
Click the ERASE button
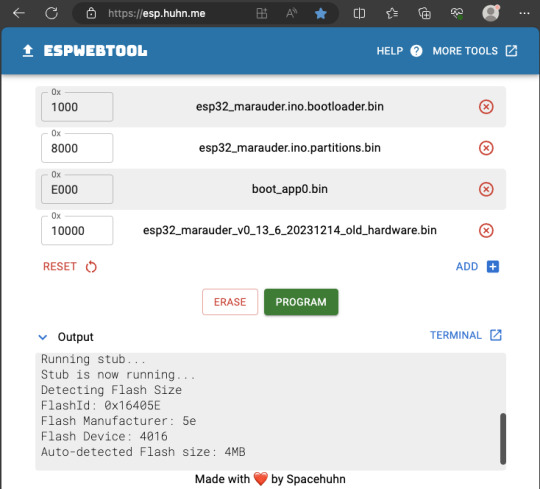click(x=230, y=302)
